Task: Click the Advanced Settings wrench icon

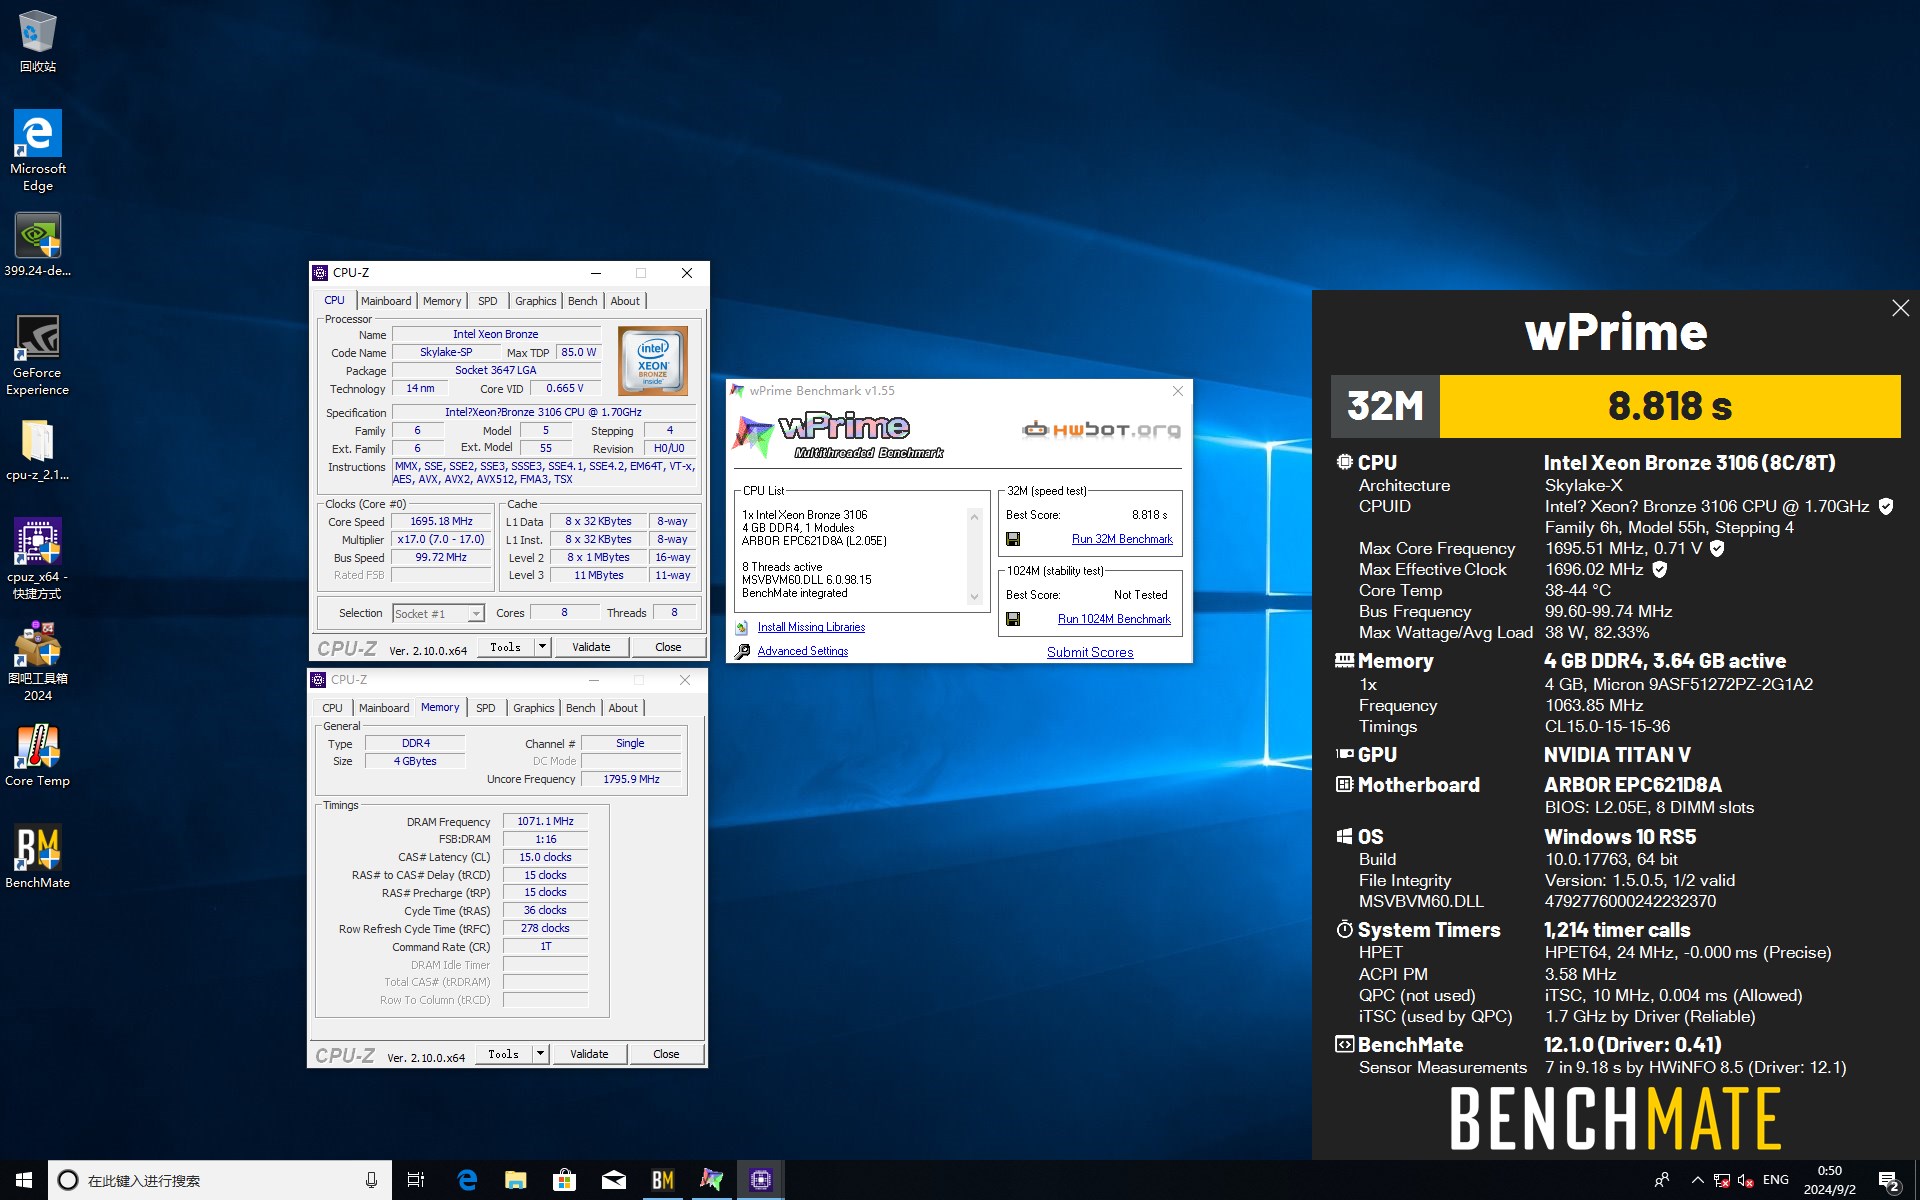Action: coord(742,652)
